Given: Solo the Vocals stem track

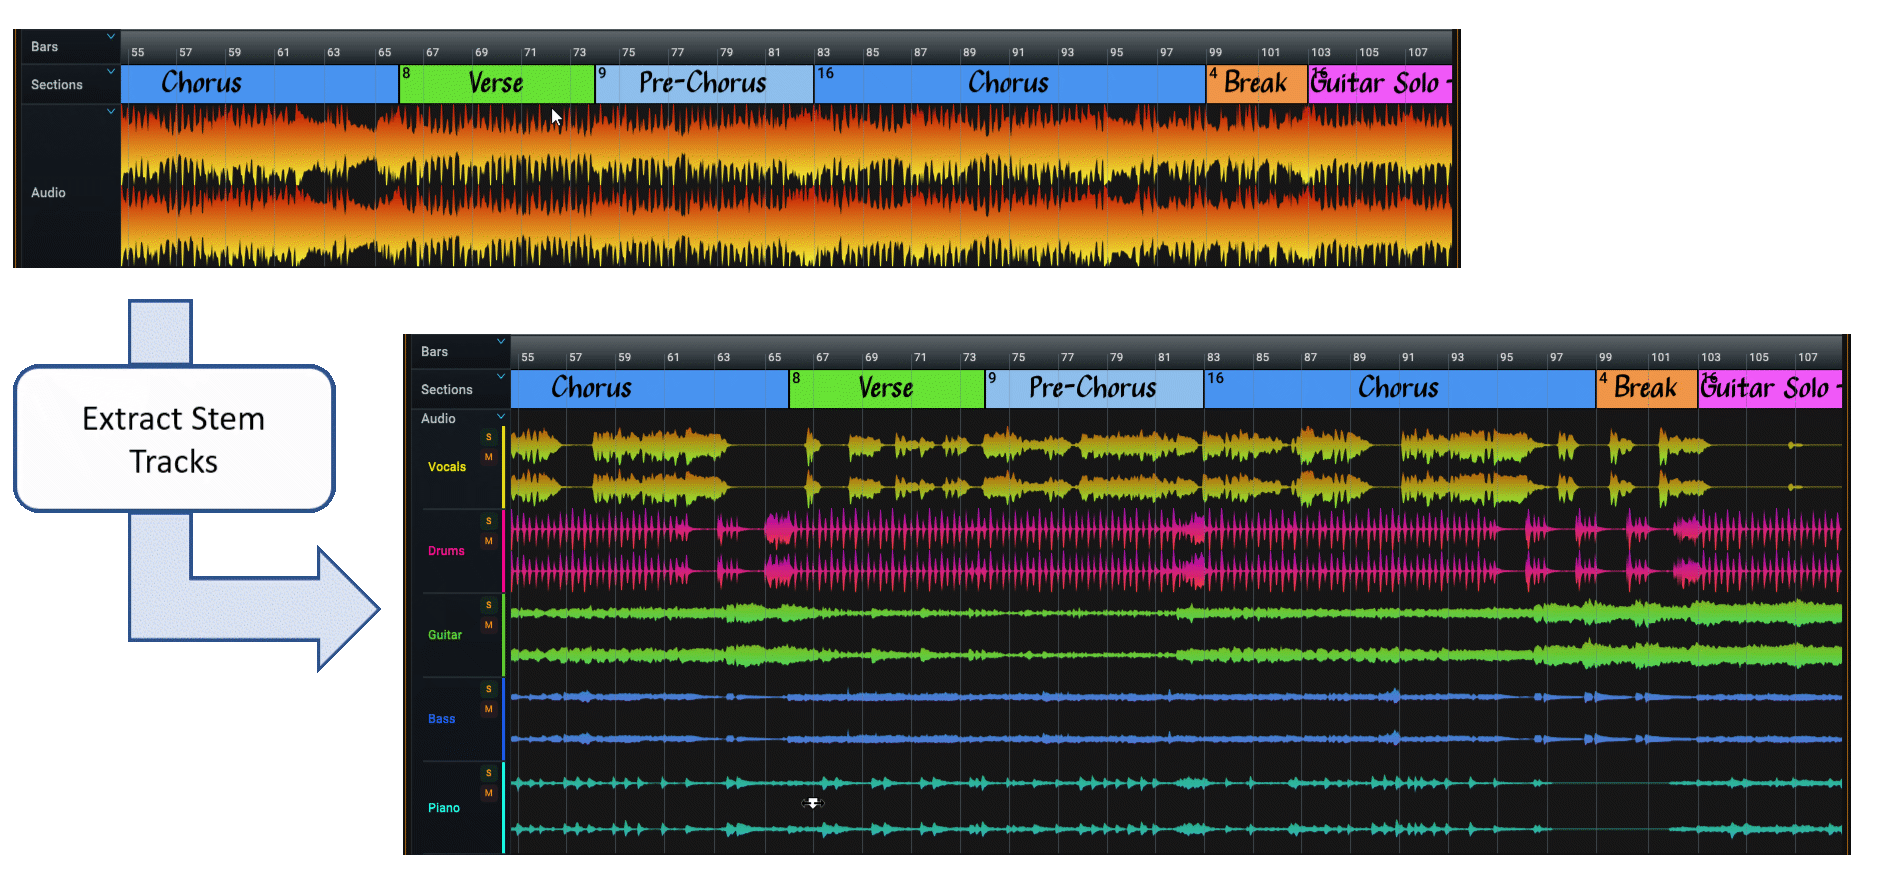Looking at the screenshot, I should (488, 437).
